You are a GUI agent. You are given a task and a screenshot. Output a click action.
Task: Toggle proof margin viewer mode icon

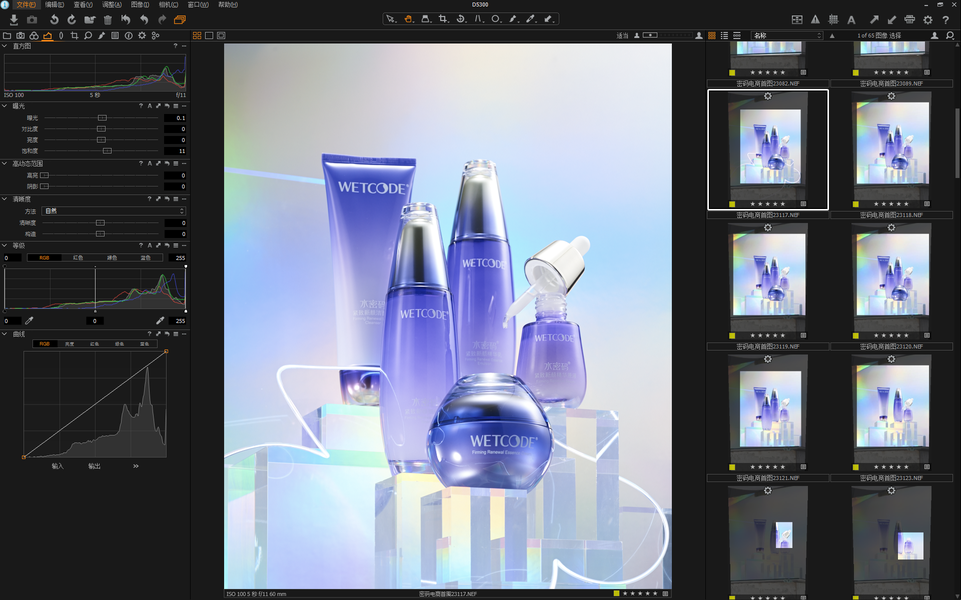coord(221,36)
